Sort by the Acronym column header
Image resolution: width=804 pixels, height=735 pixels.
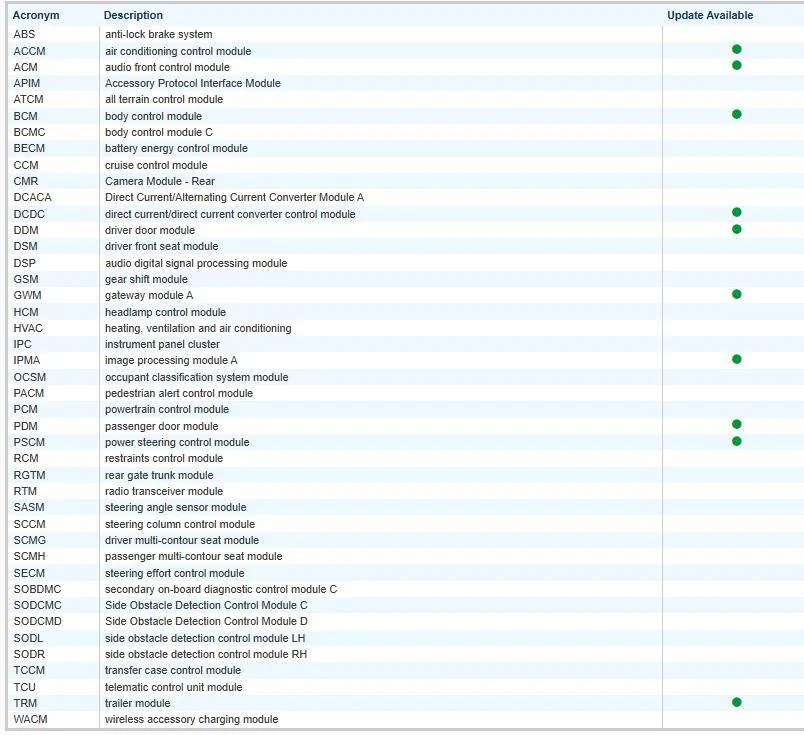point(36,15)
